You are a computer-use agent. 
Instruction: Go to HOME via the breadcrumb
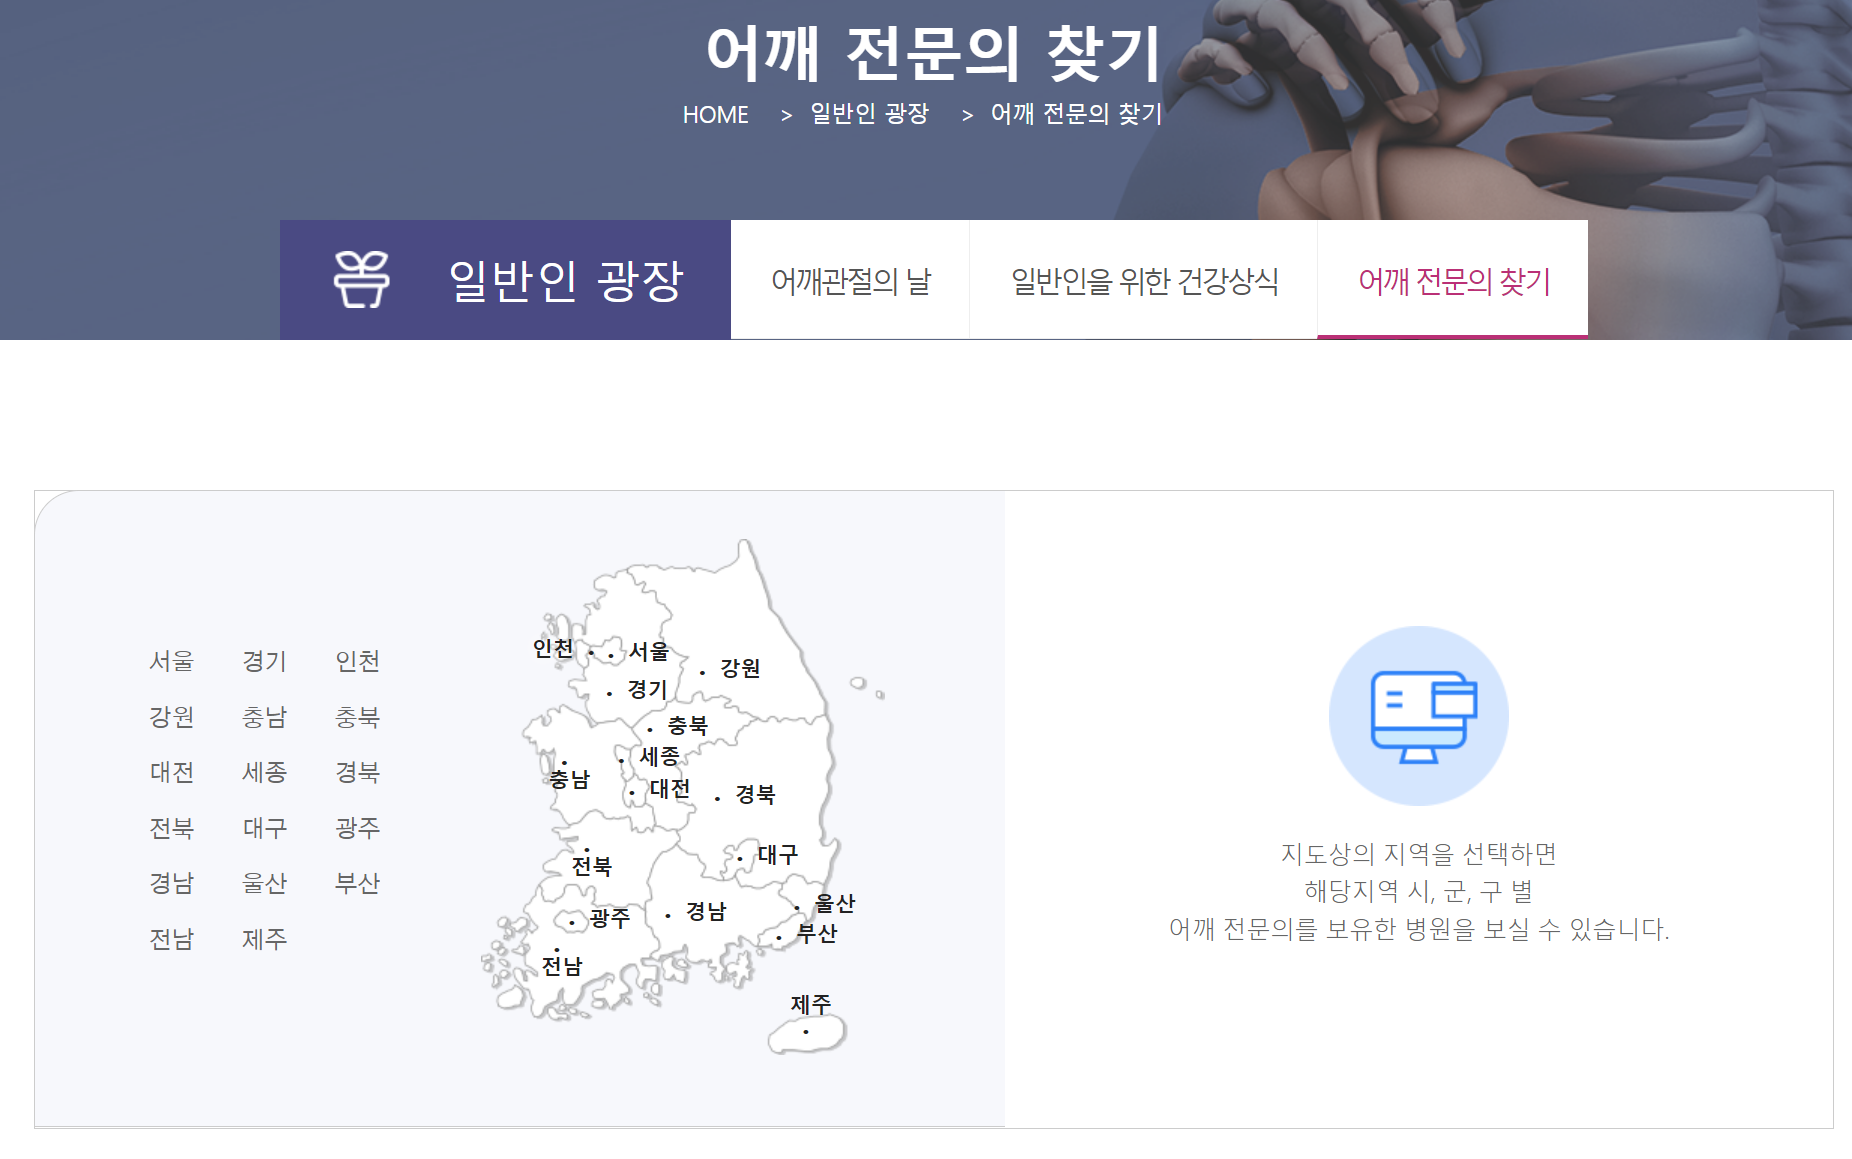[715, 115]
